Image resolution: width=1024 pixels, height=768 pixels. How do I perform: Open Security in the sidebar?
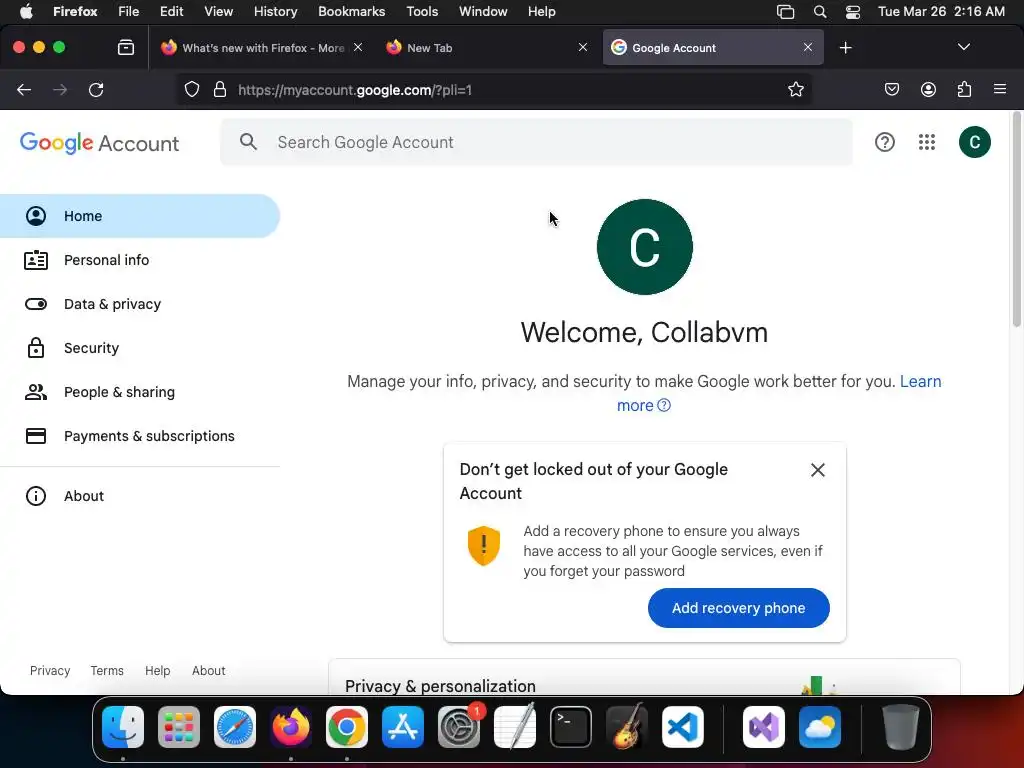[x=140, y=348]
